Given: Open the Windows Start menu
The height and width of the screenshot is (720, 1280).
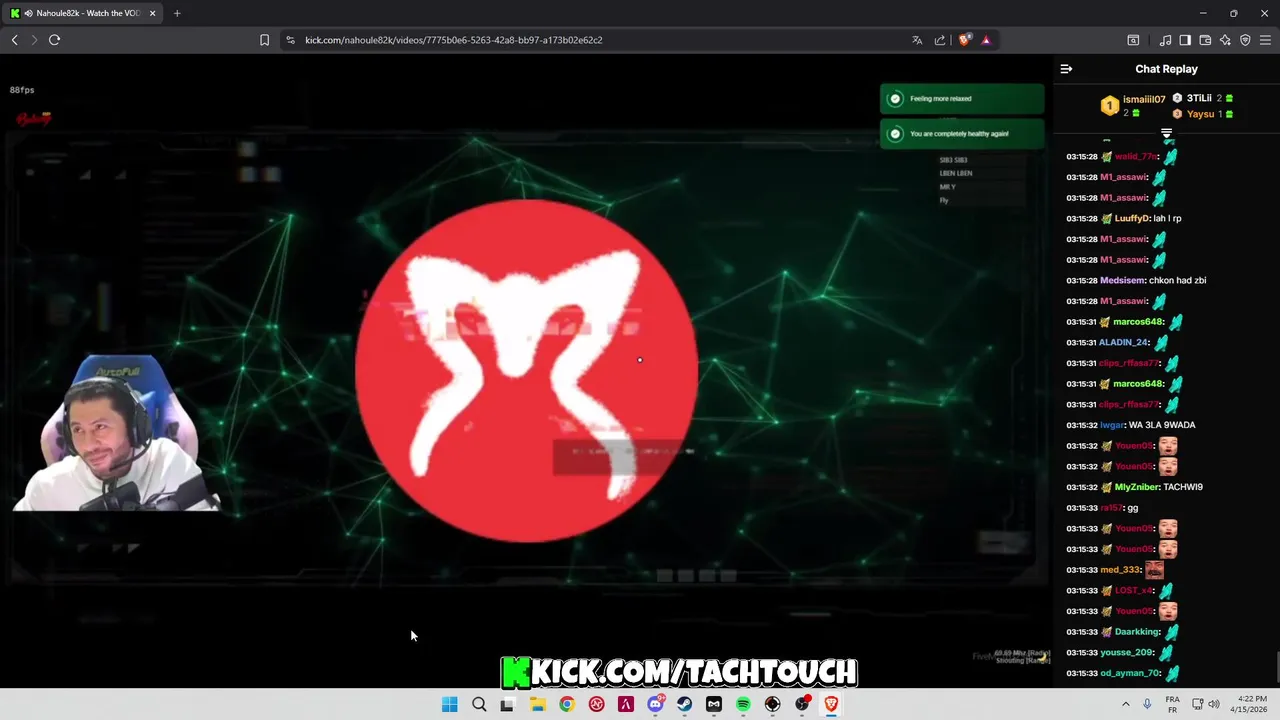Looking at the screenshot, I should coord(449,704).
